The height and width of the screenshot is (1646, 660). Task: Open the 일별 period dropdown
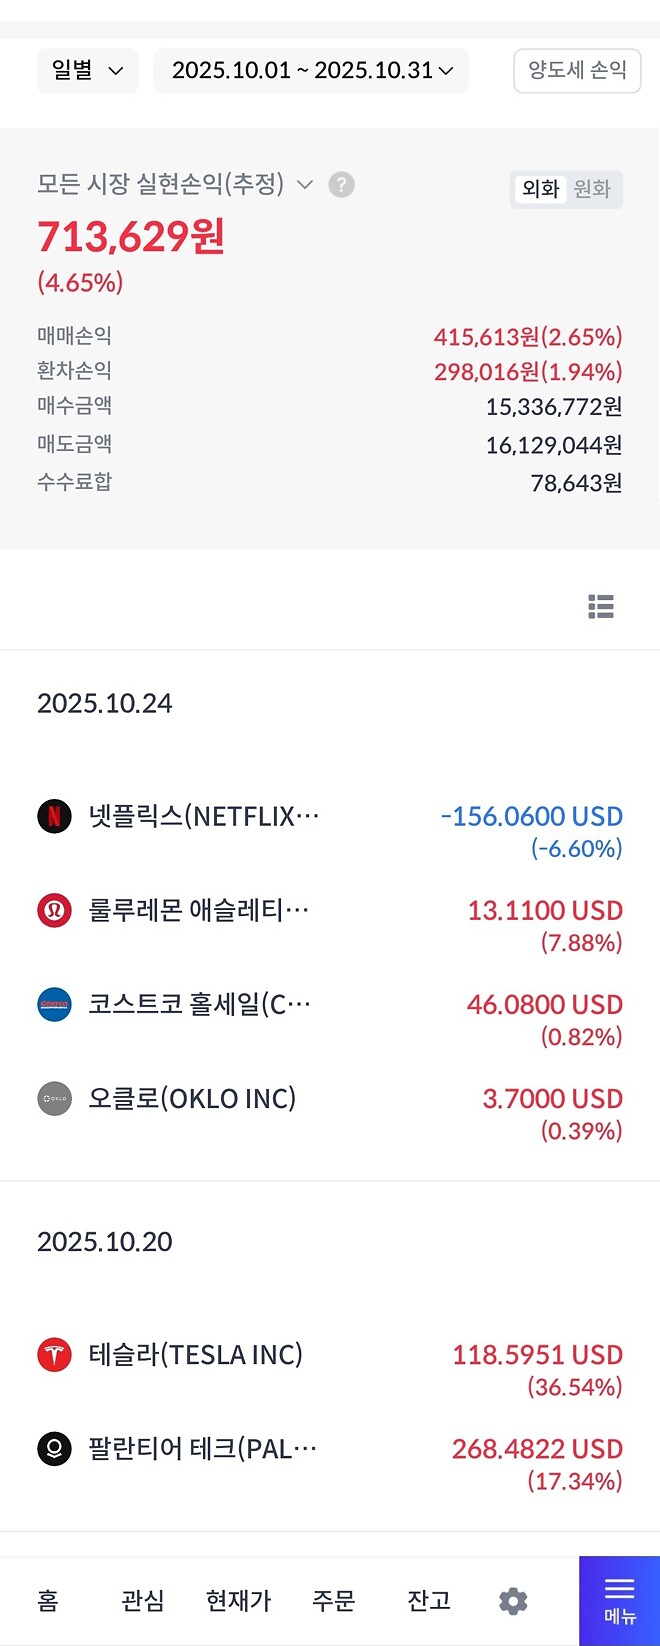coord(87,71)
